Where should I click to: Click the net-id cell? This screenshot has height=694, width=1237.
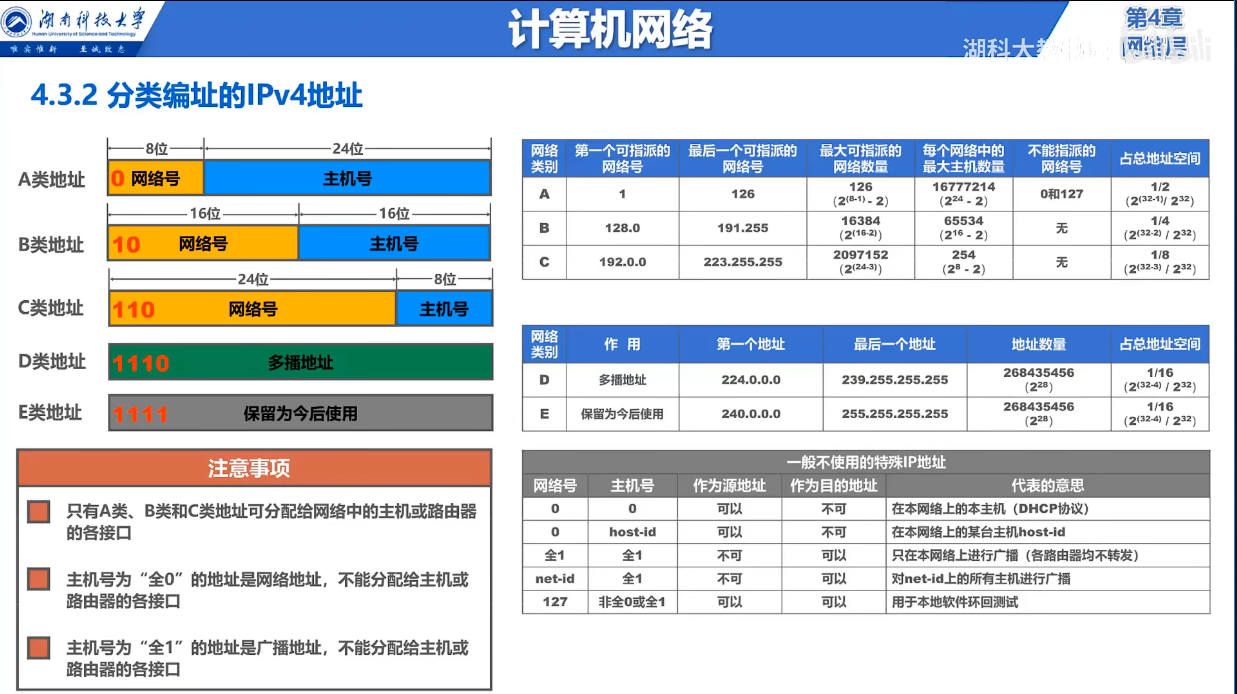coord(555,578)
